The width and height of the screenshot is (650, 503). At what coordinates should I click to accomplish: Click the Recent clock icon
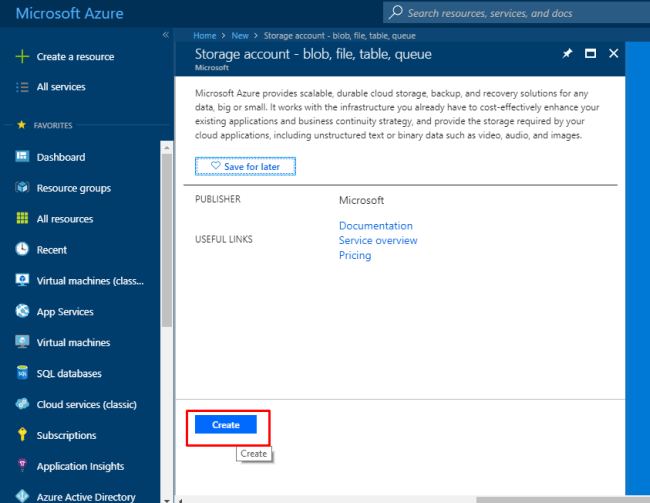(x=22, y=249)
